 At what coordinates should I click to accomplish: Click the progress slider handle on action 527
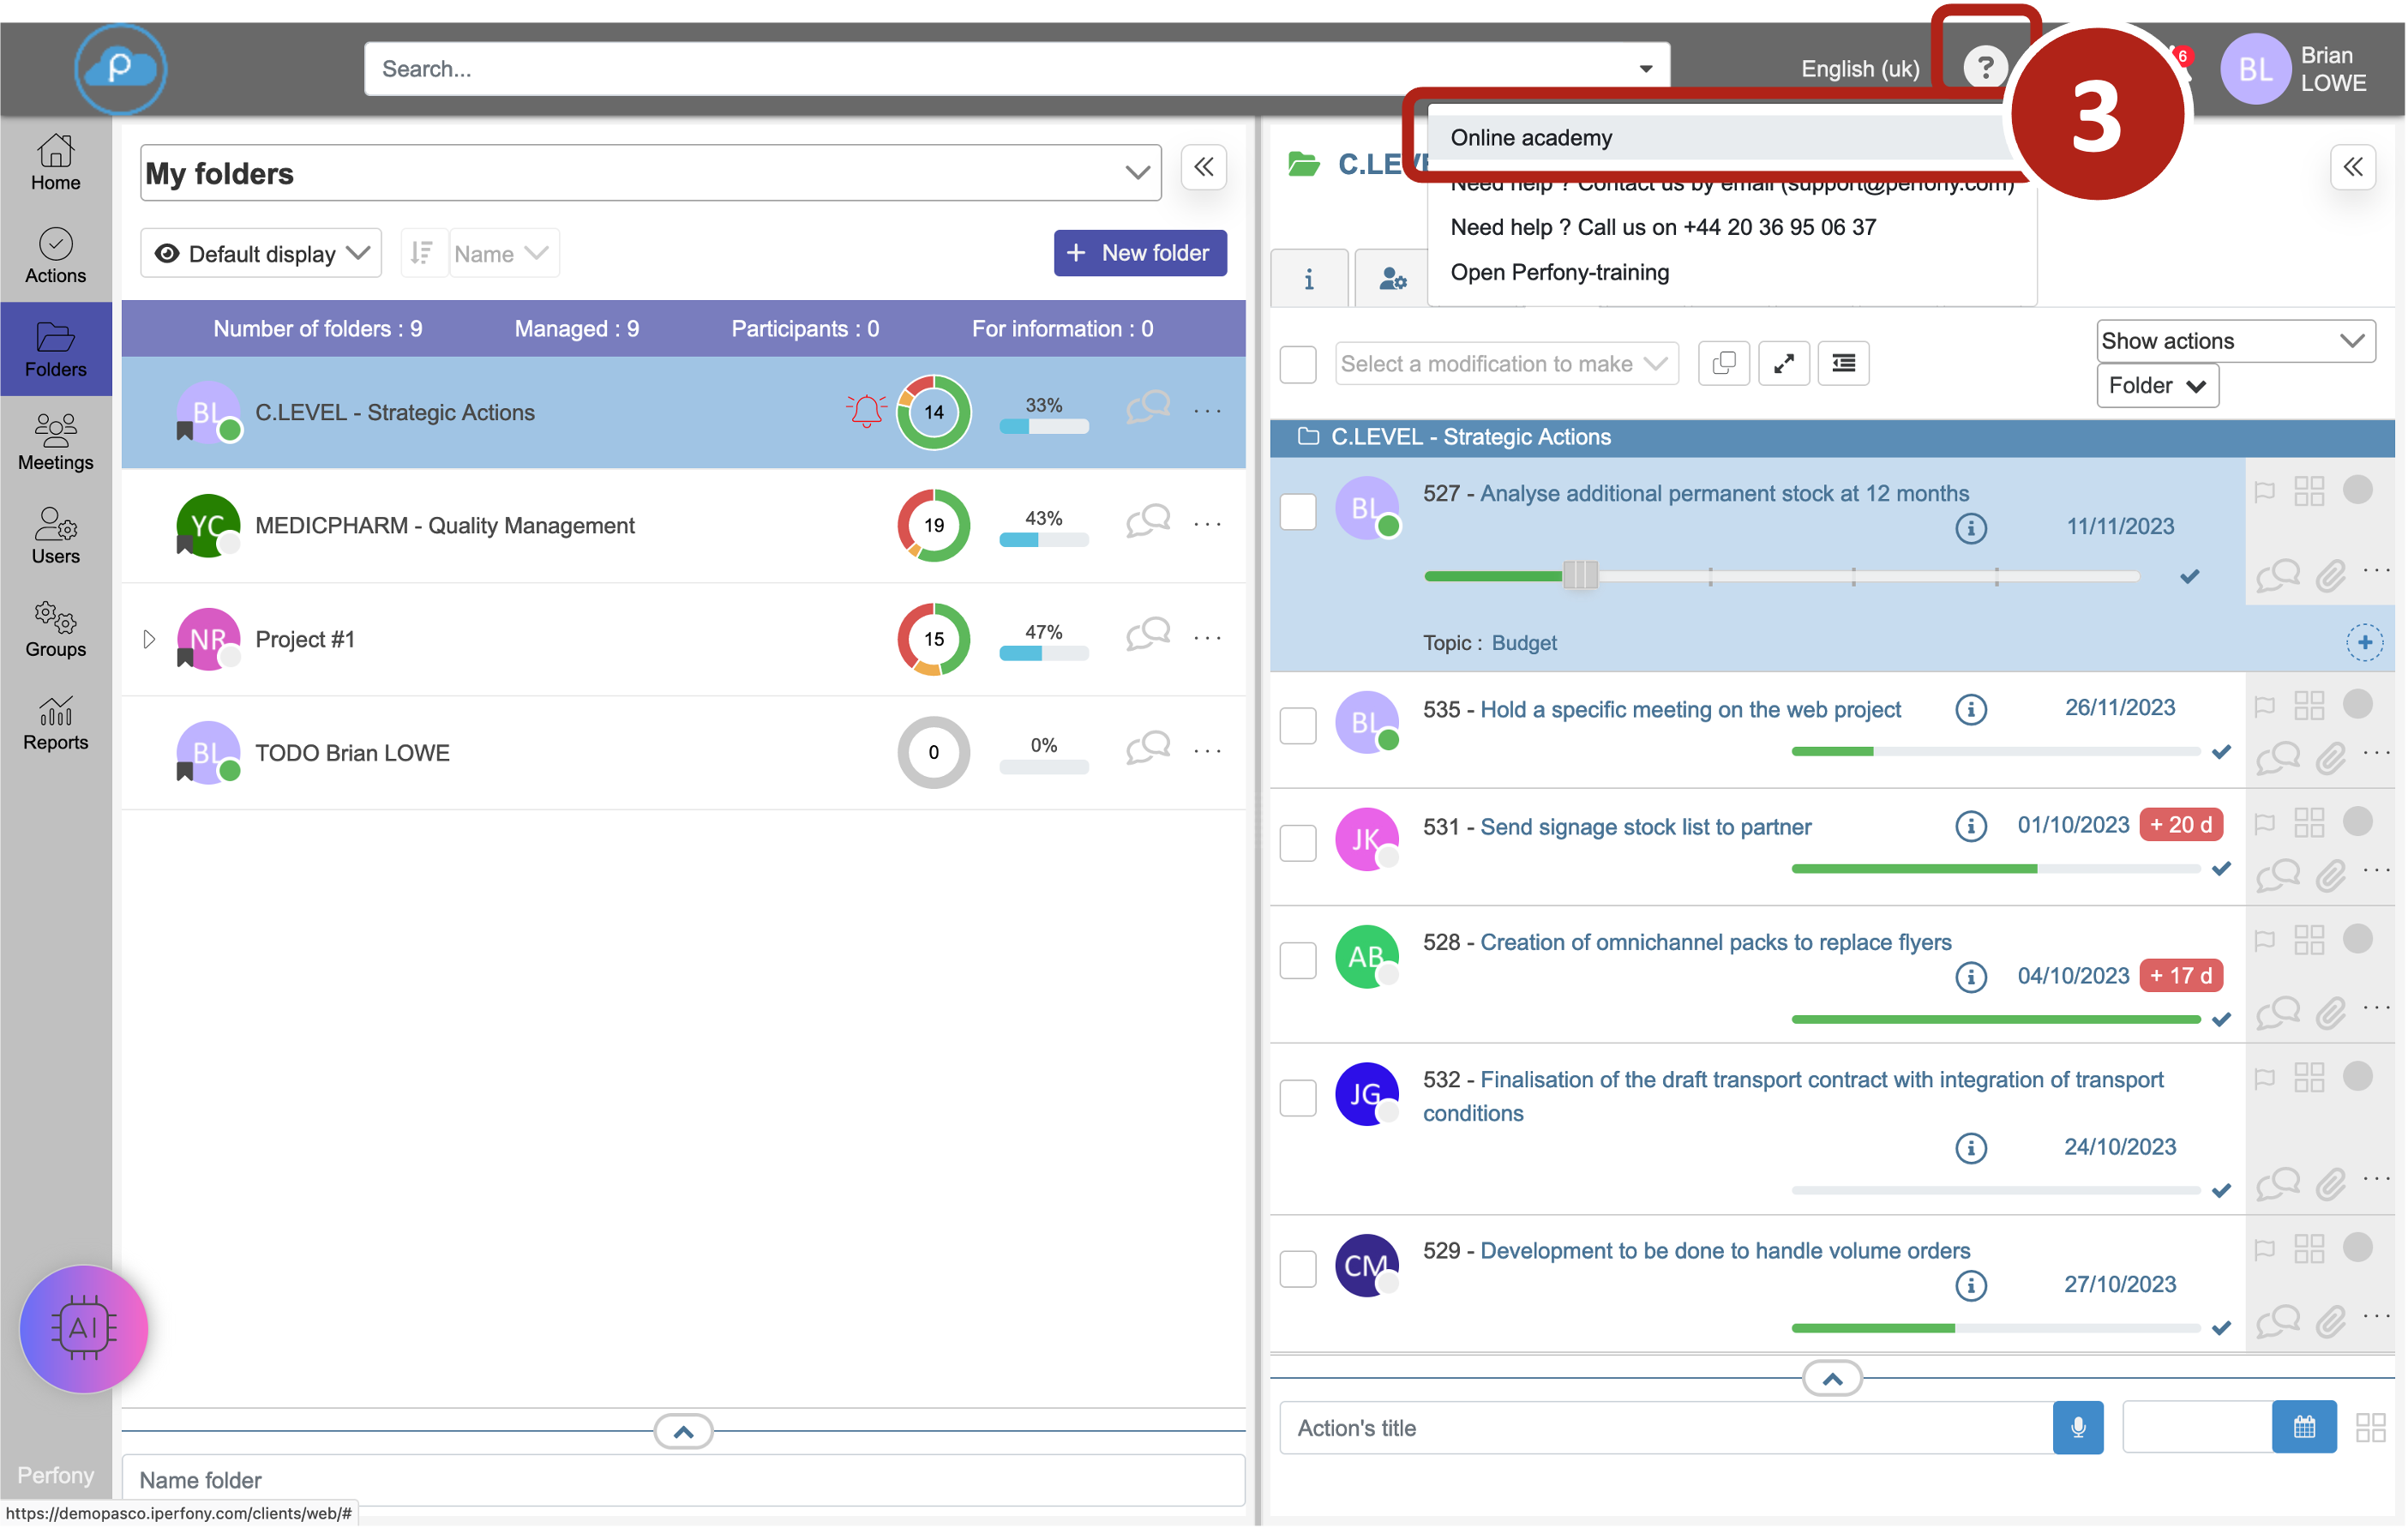pos(1580,576)
